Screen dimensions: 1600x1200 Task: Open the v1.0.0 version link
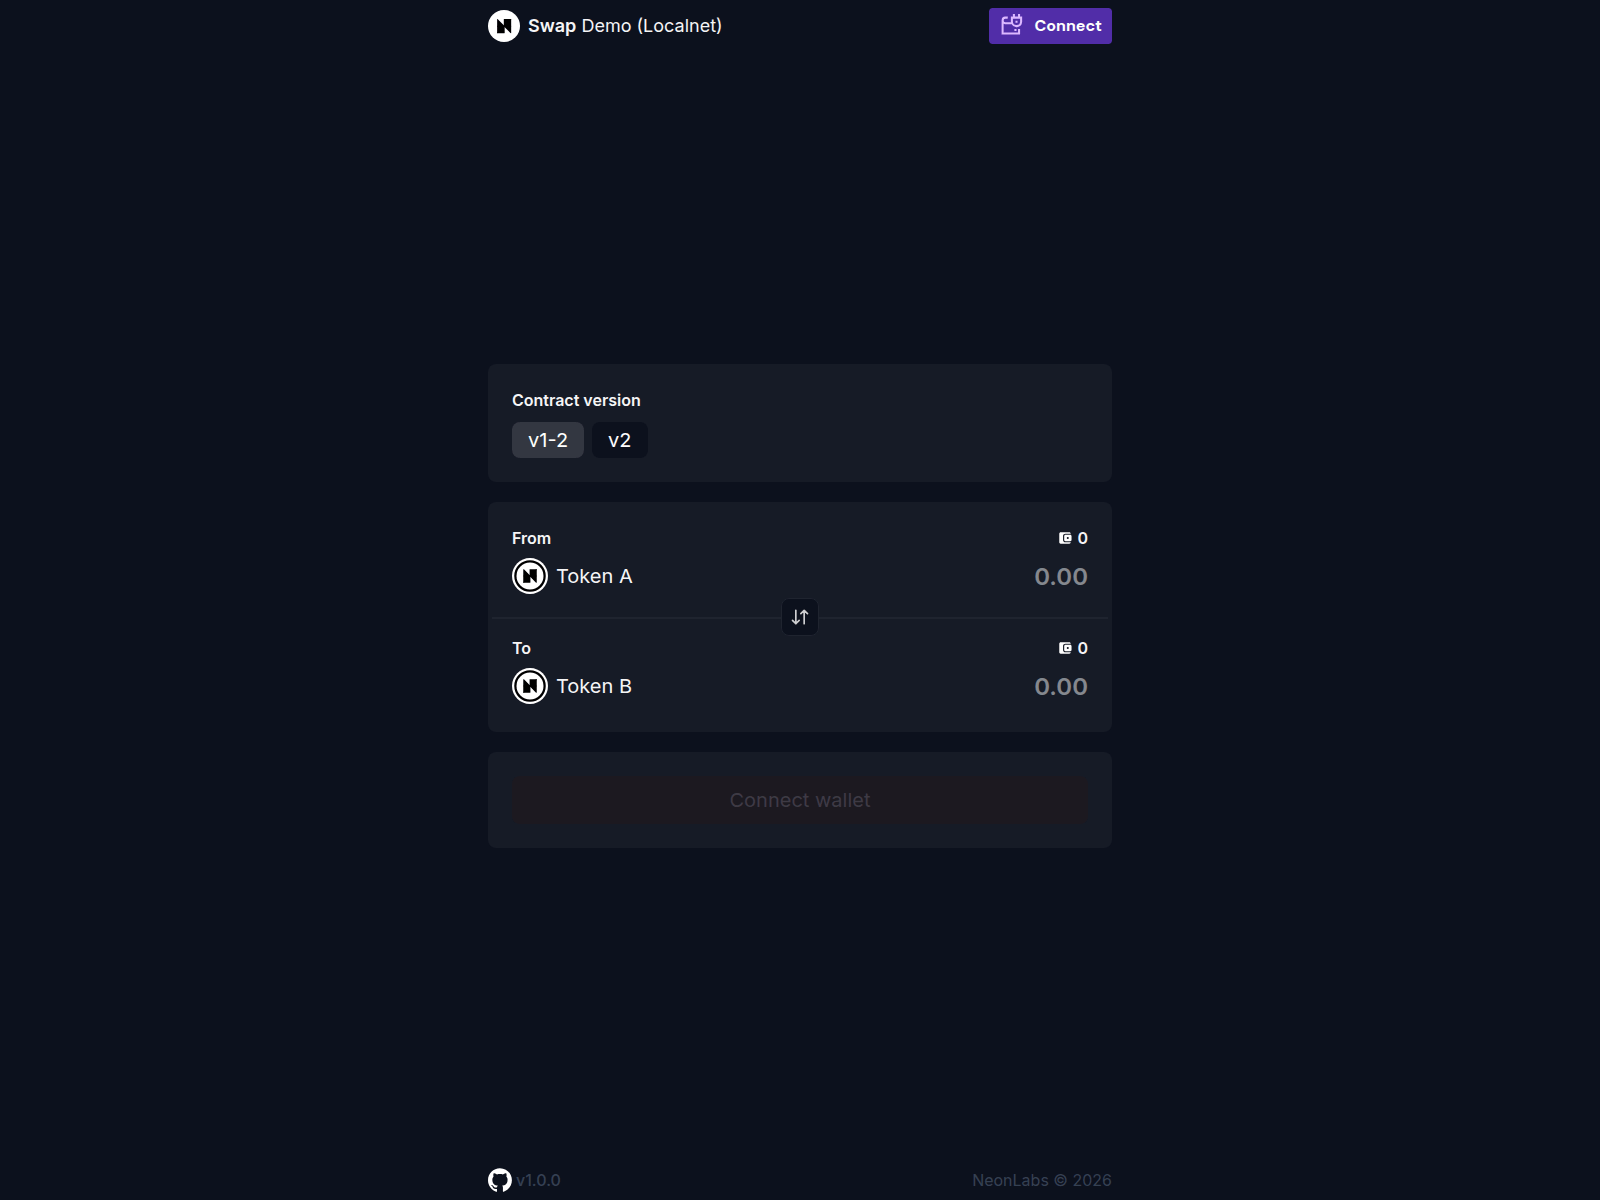tap(538, 1180)
